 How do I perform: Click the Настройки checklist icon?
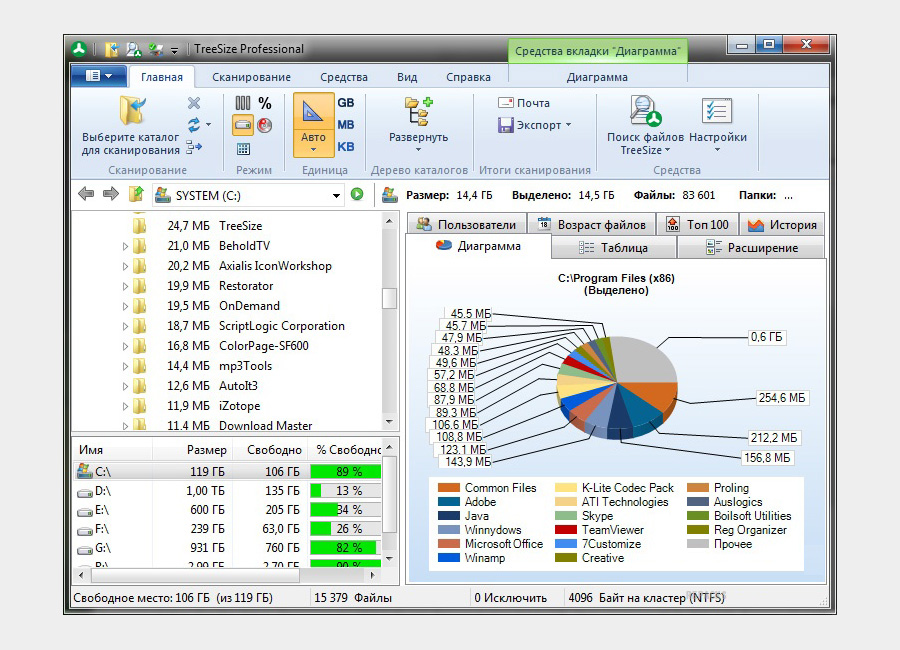(x=716, y=111)
